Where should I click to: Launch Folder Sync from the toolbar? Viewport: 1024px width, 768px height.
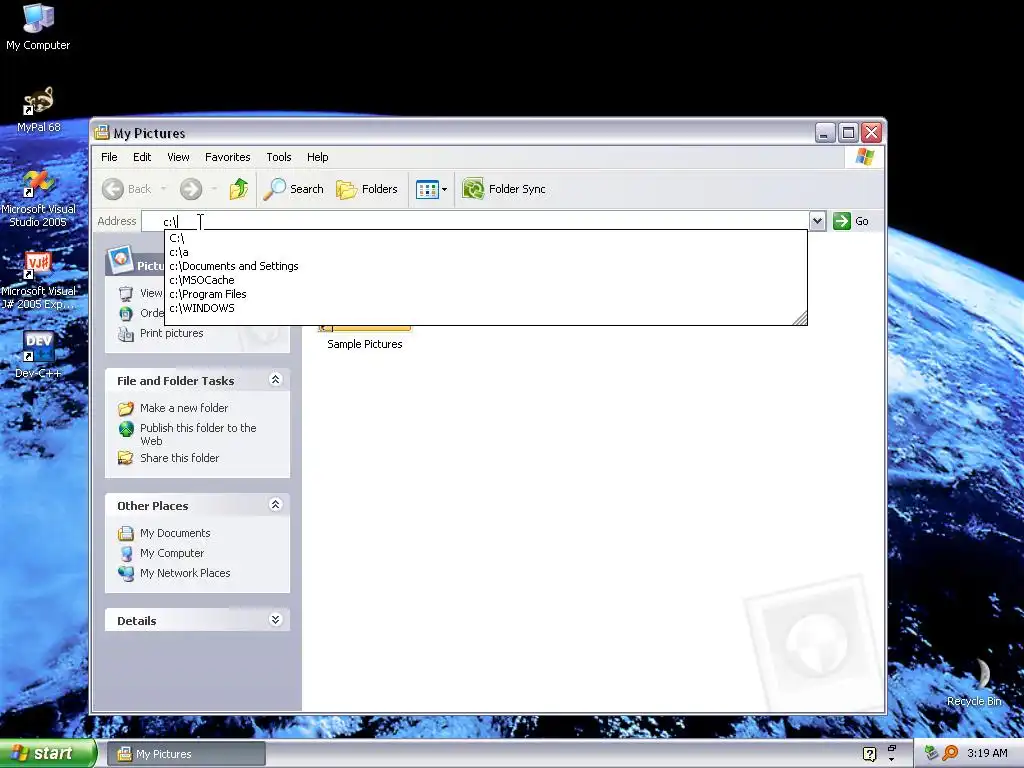[504, 189]
